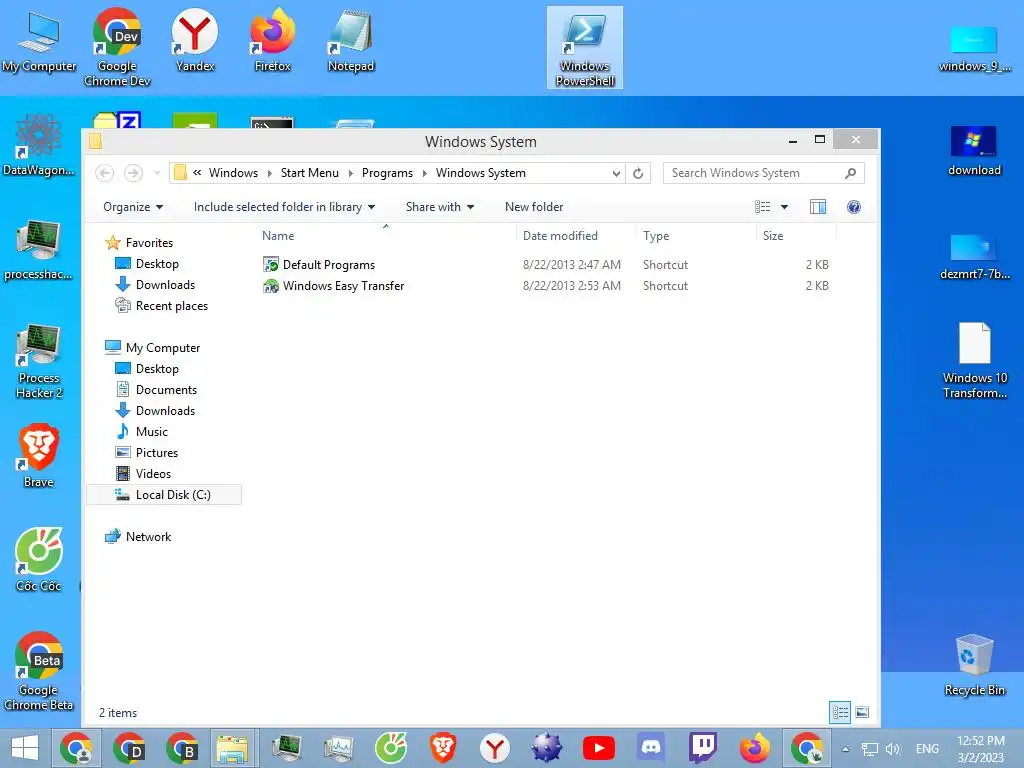The height and width of the screenshot is (768, 1024).
Task: Navigate to Start Menu breadcrumb
Action: tap(310, 173)
